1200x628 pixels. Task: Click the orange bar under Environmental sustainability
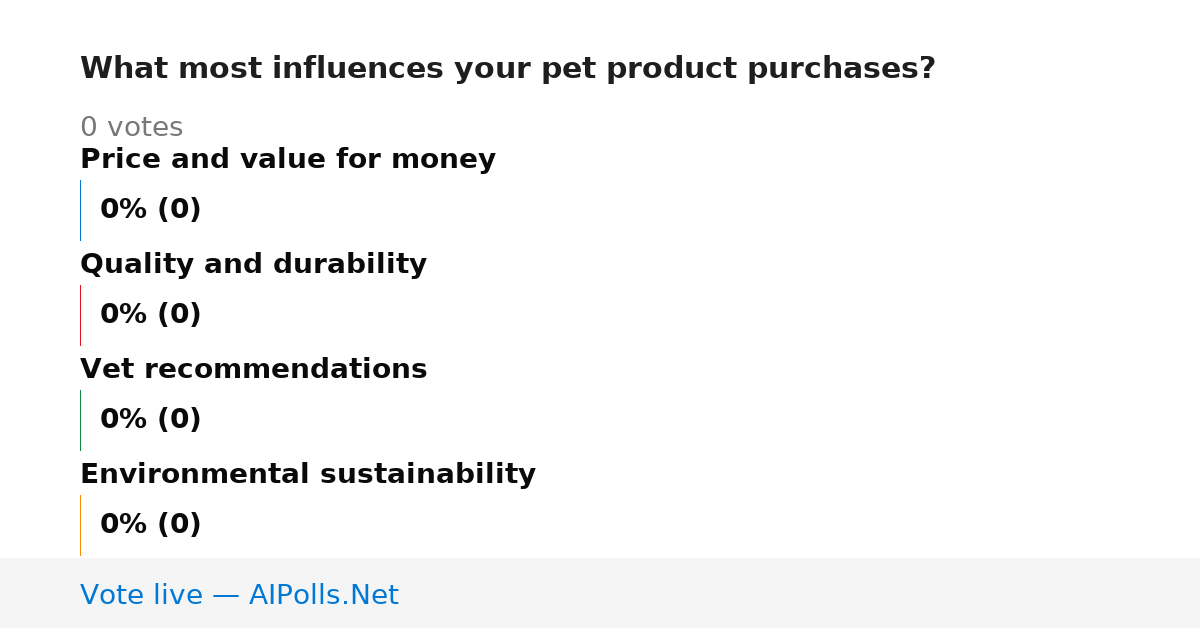80,525
